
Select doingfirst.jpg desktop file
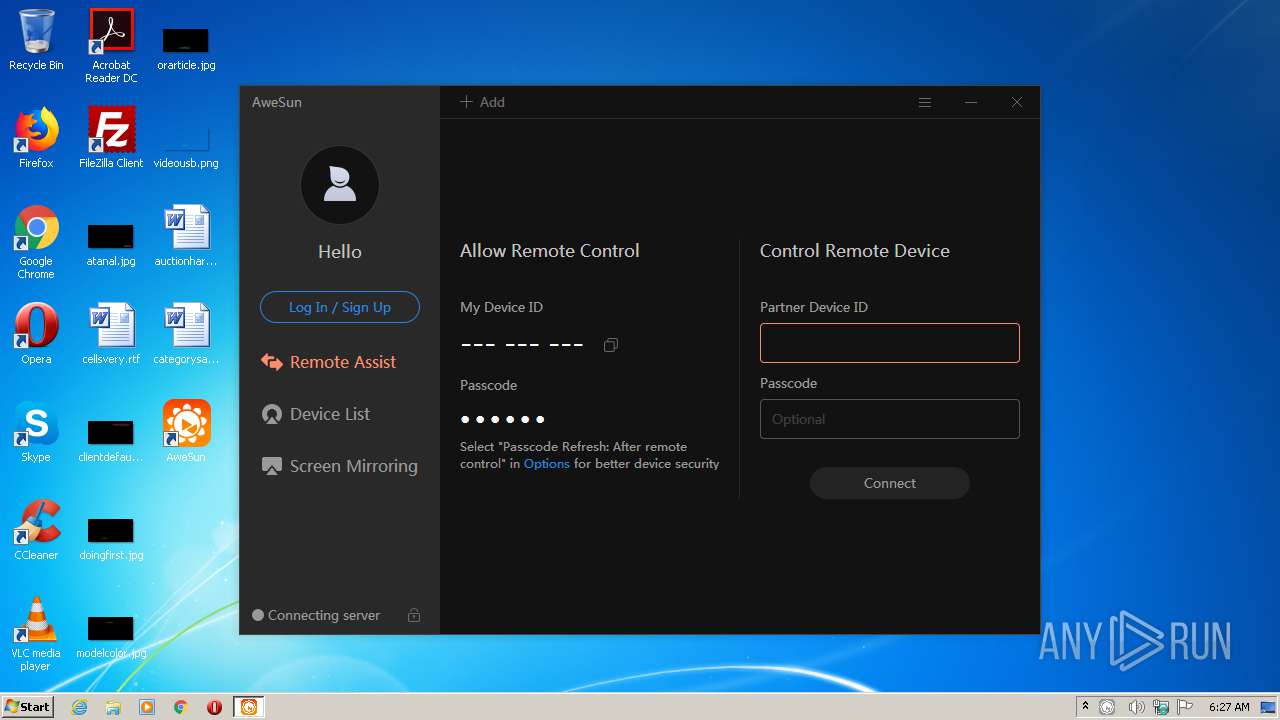click(x=111, y=539)
